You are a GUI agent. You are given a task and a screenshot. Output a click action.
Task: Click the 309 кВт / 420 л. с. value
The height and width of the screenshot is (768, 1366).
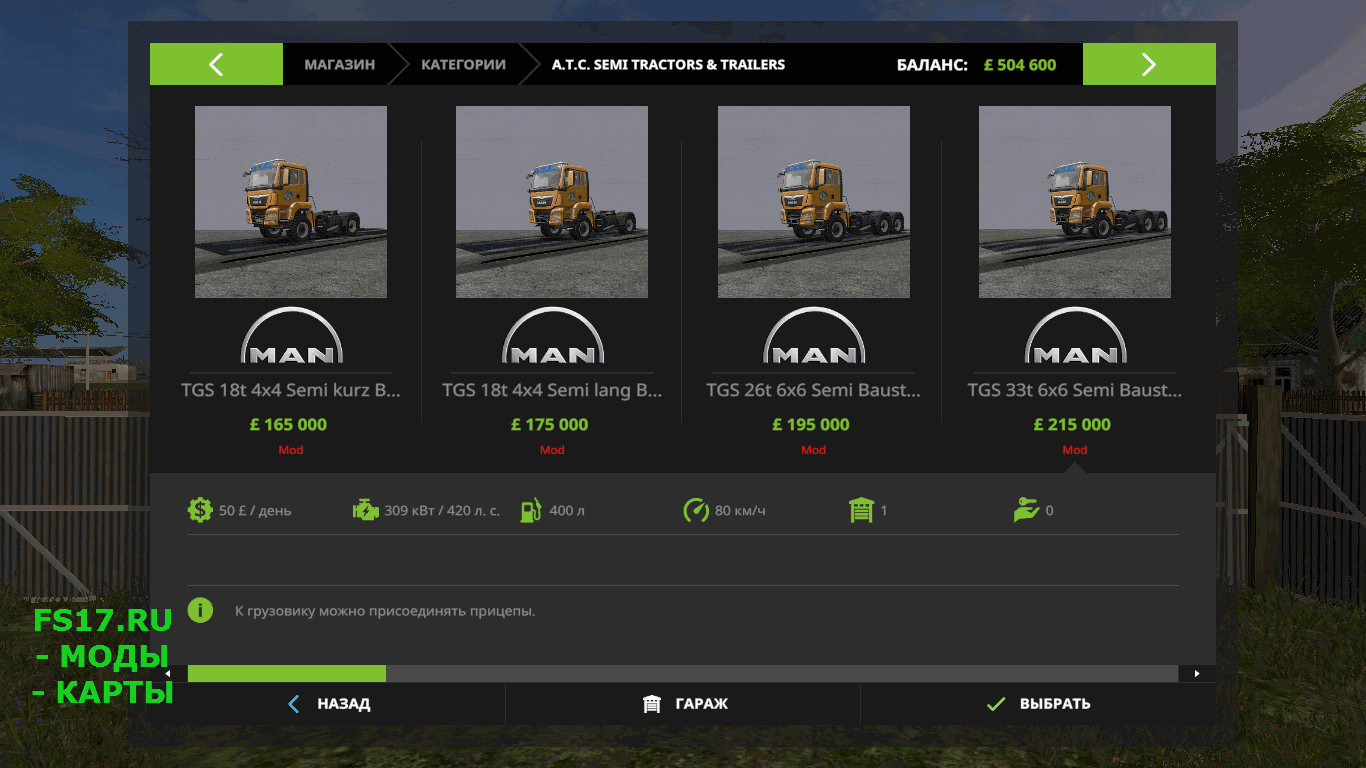tap(442, 511)
